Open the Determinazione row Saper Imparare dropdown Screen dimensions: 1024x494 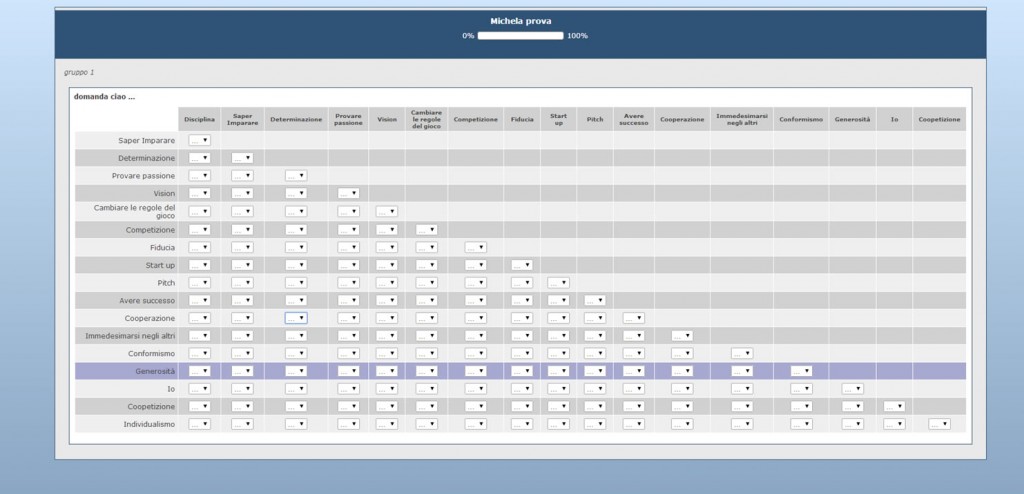coord(241,158)
